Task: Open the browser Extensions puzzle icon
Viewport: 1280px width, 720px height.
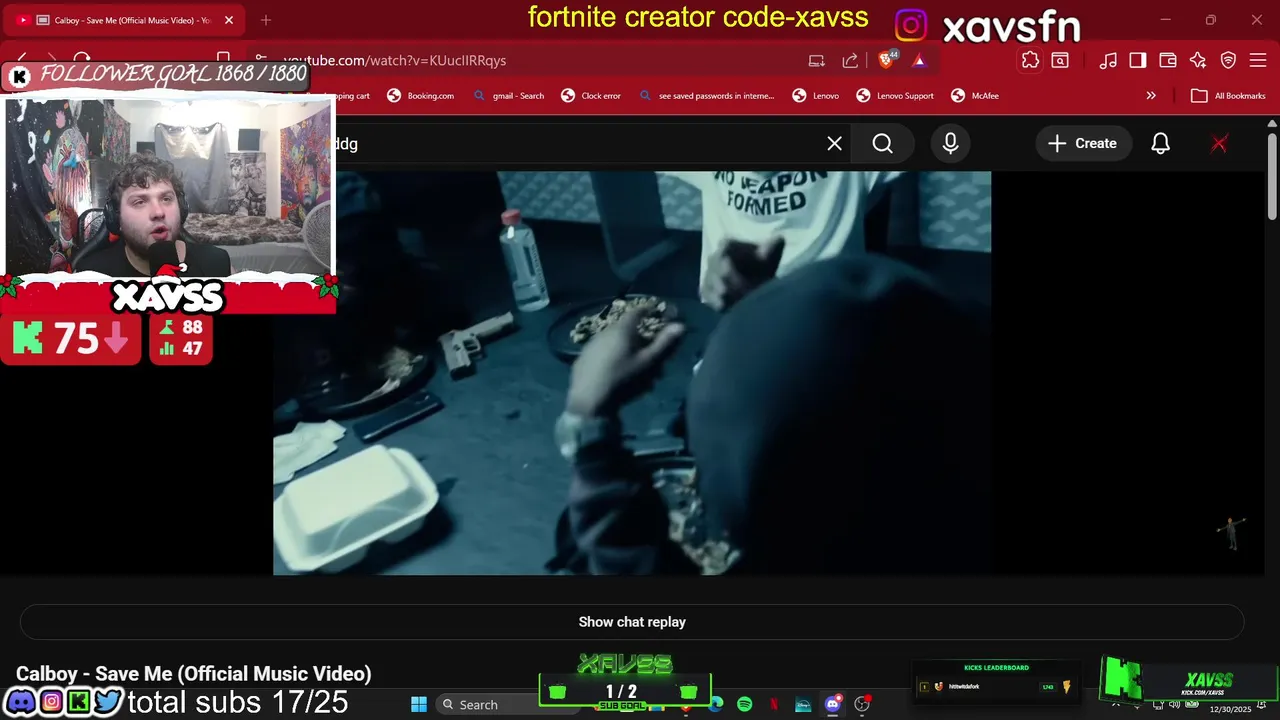Action: (x=1030, y=60)
